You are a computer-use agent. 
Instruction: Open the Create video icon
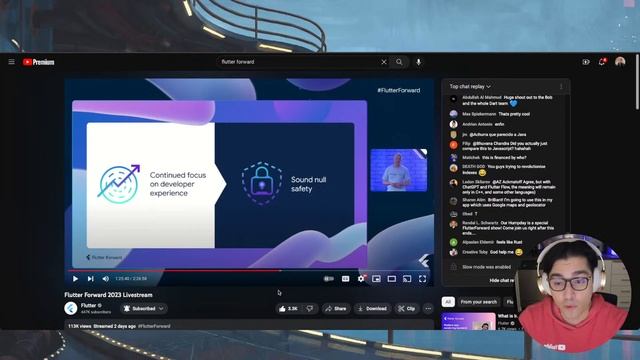pos(586,62)
